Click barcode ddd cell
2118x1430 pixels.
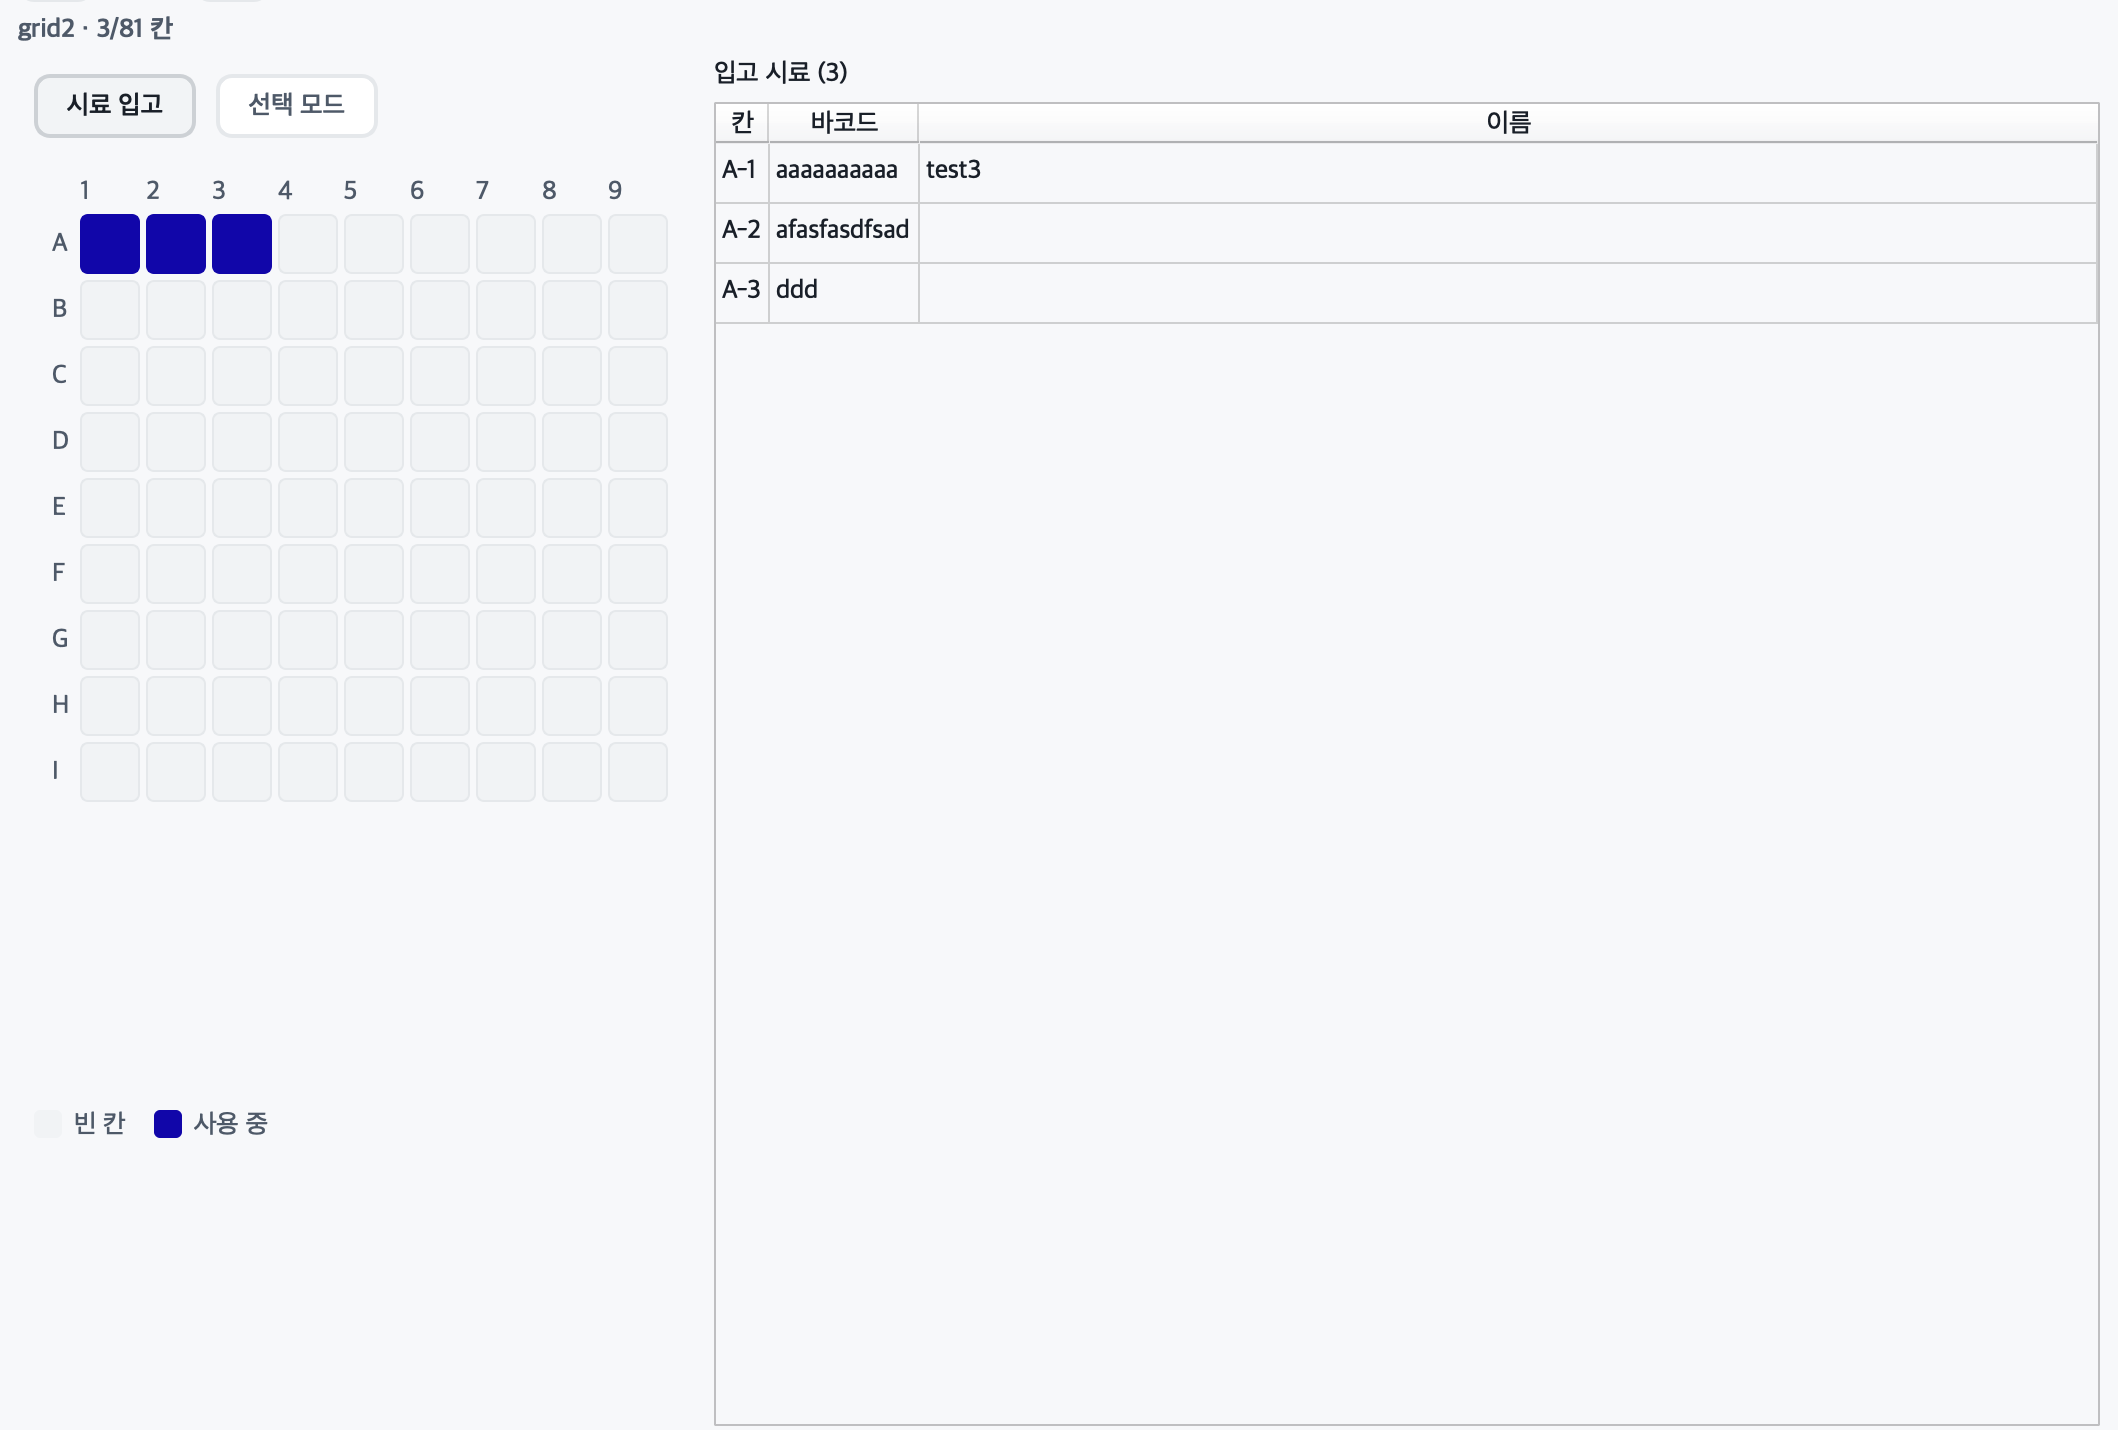tap(844, 294)
